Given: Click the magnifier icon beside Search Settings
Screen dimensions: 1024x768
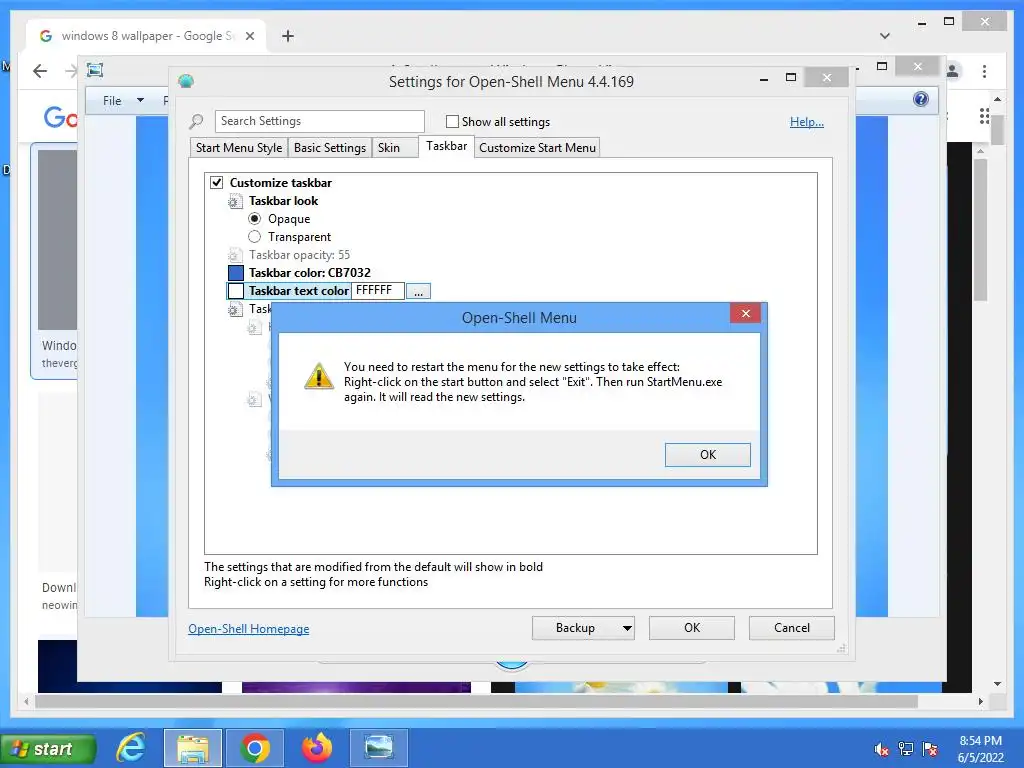Looking at the screenshot, I should [x=196, y=121].
